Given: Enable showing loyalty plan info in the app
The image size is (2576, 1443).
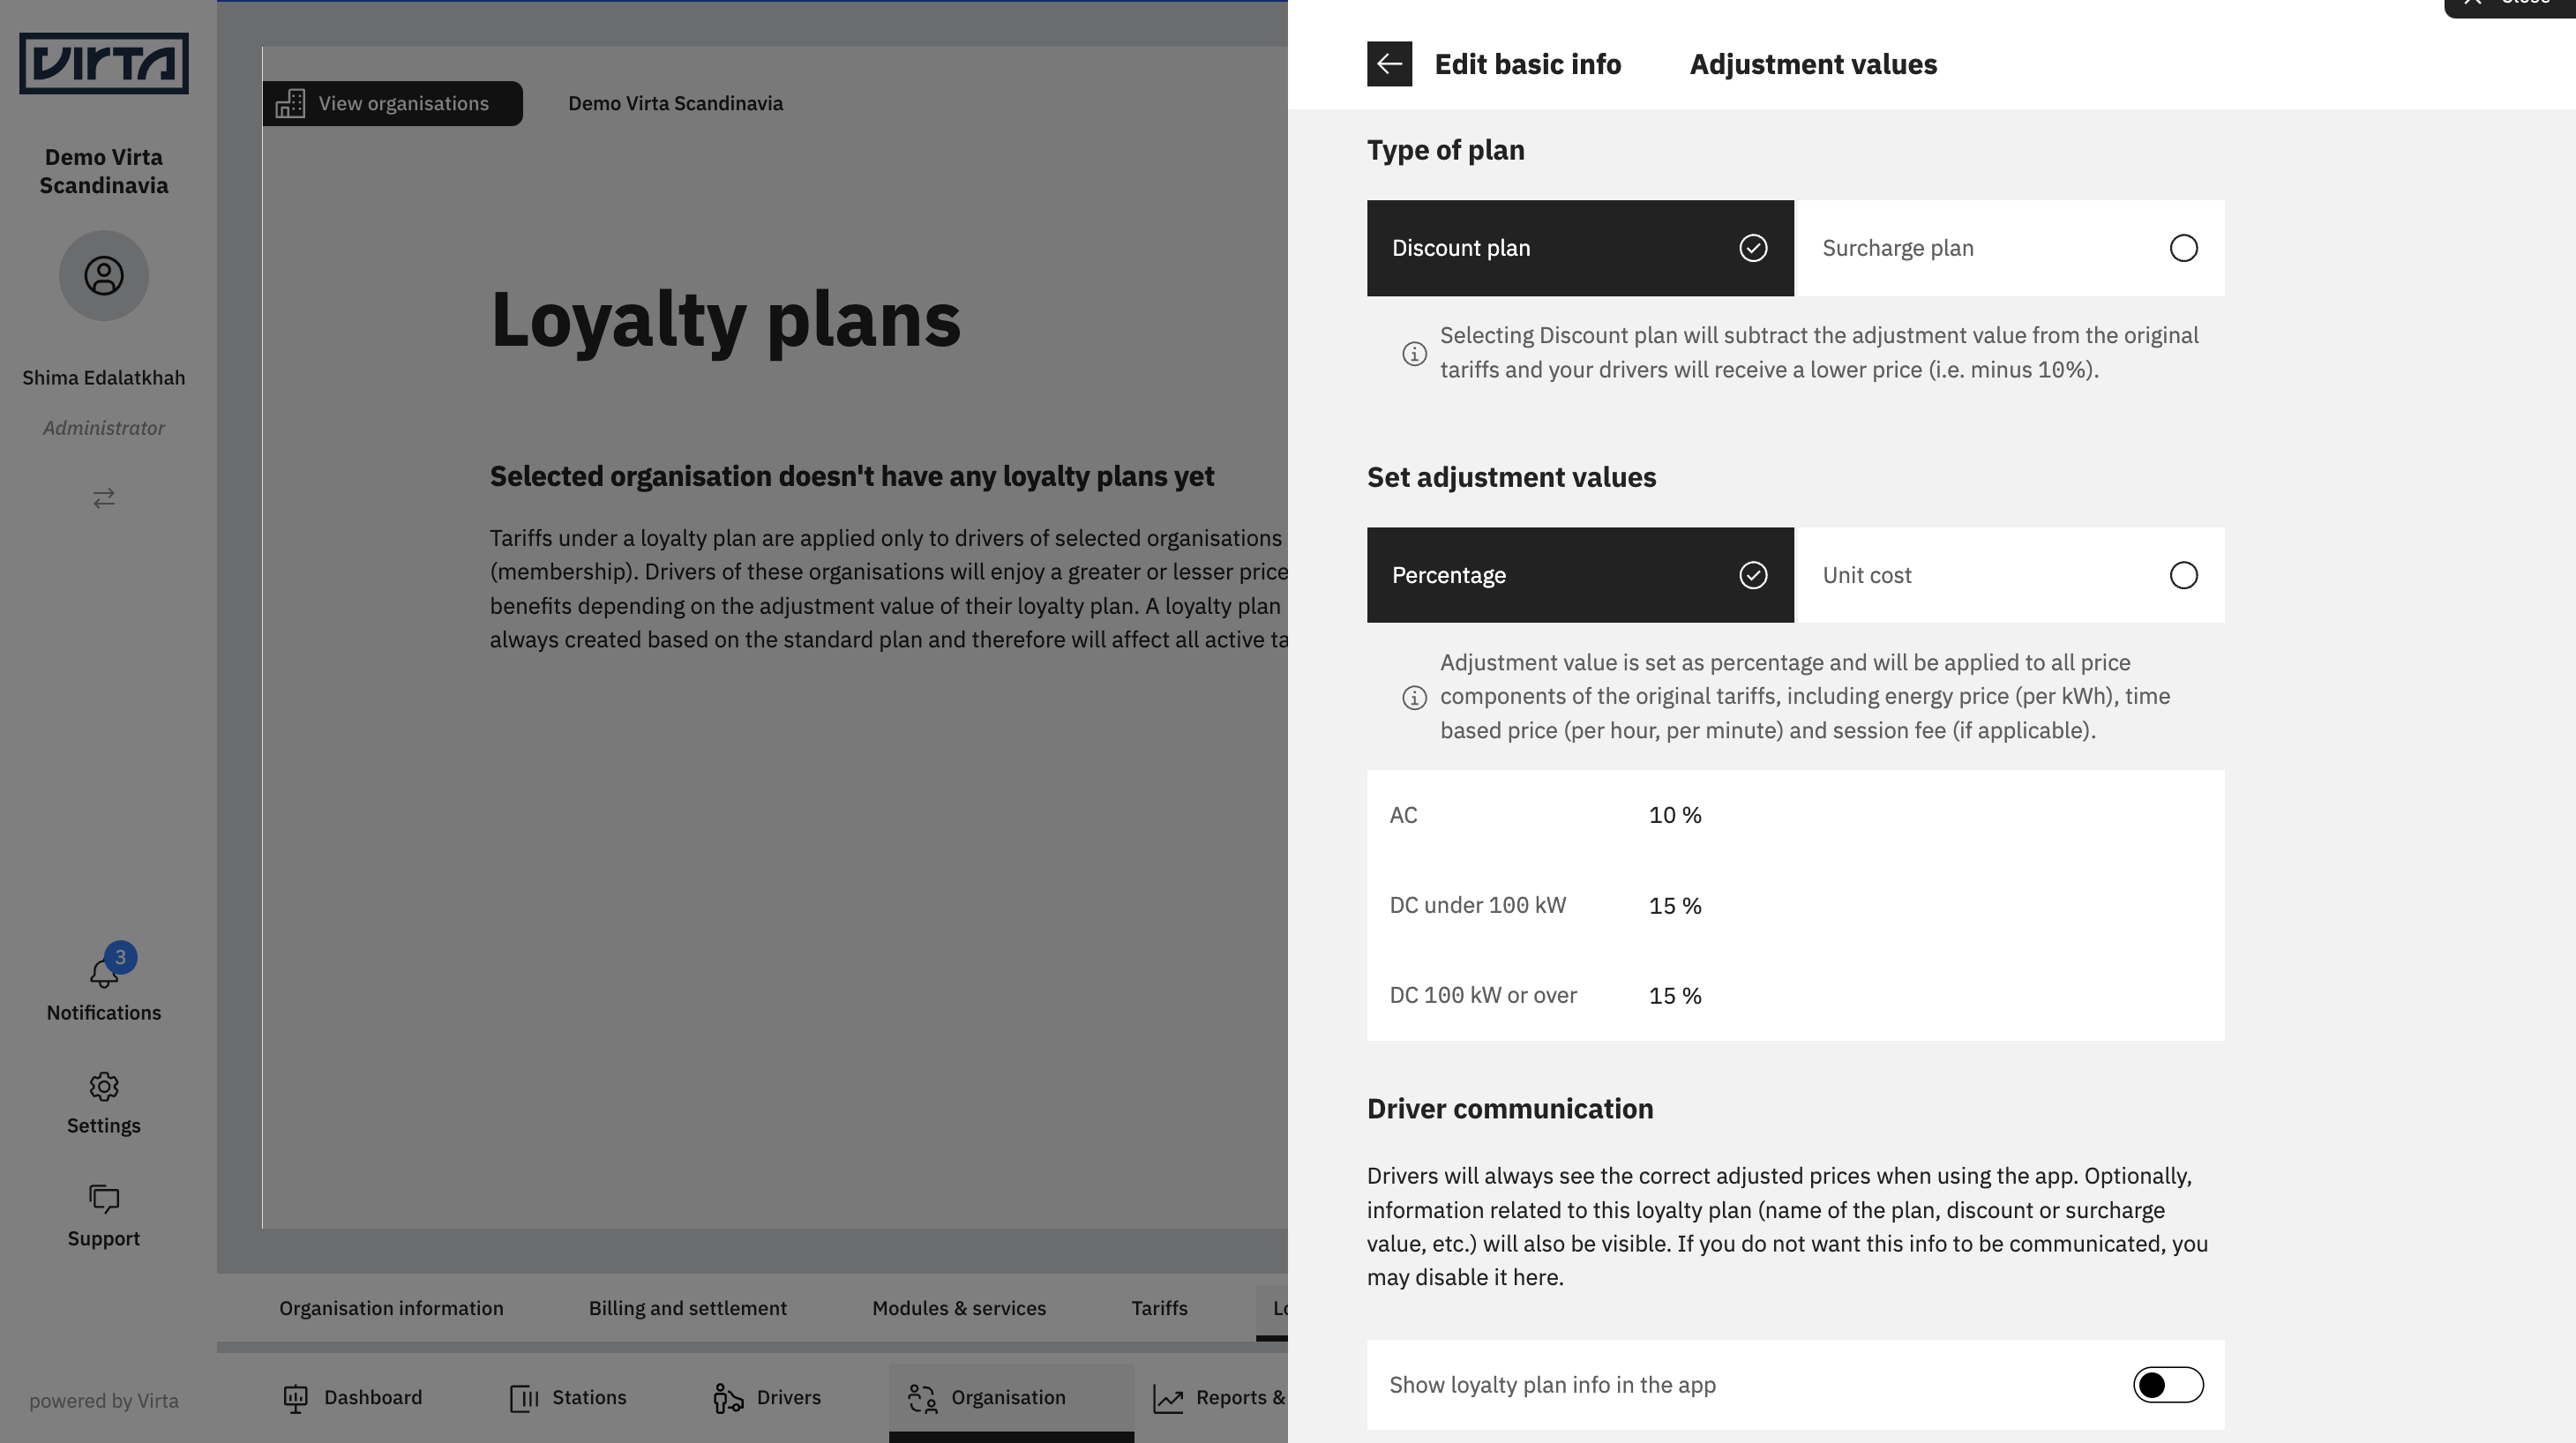Looking at the screenshot, I should coord(2168,1385).
